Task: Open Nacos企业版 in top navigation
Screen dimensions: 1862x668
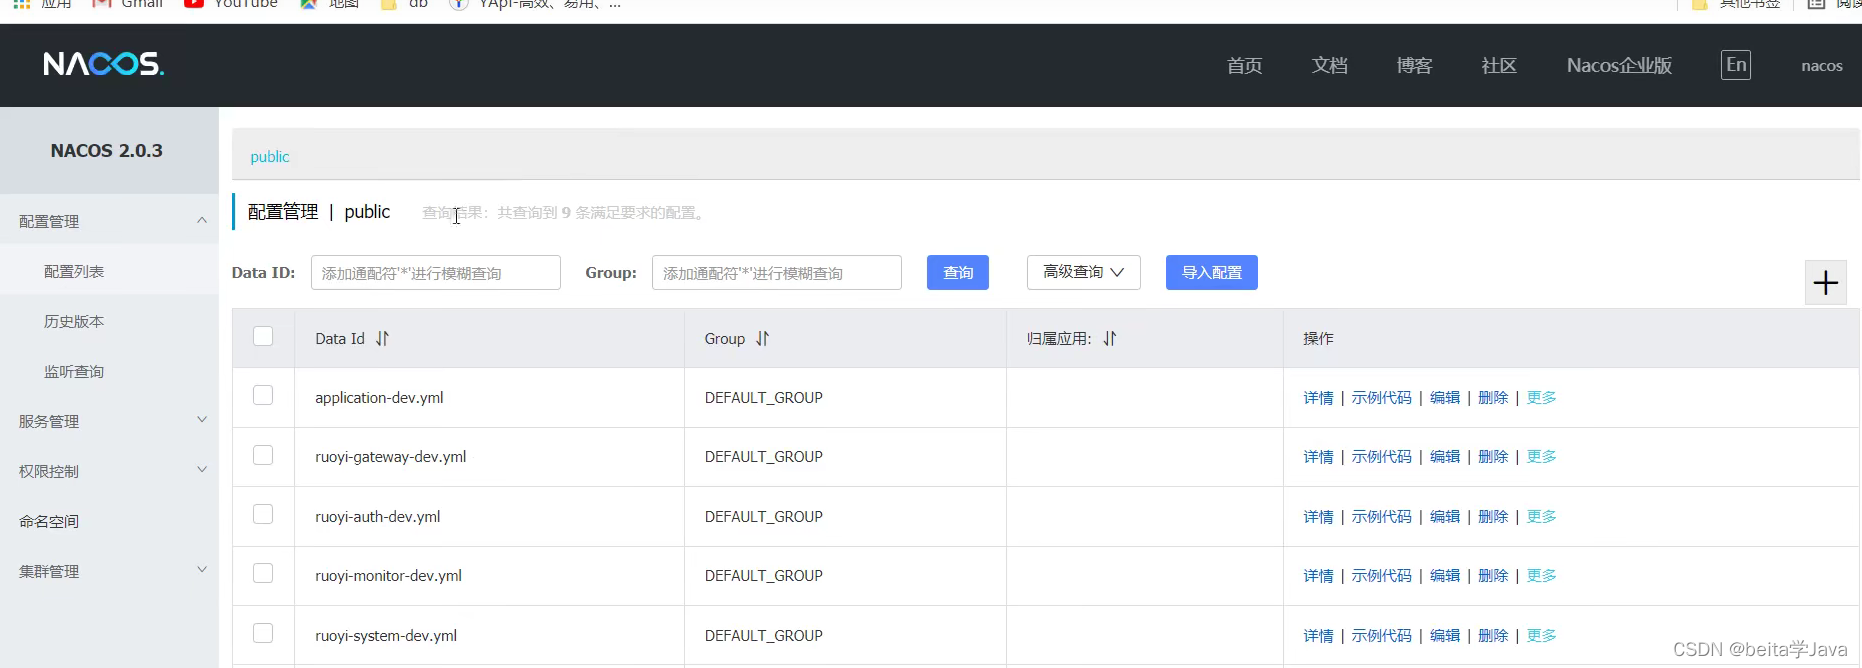Action: [1619, 66]
